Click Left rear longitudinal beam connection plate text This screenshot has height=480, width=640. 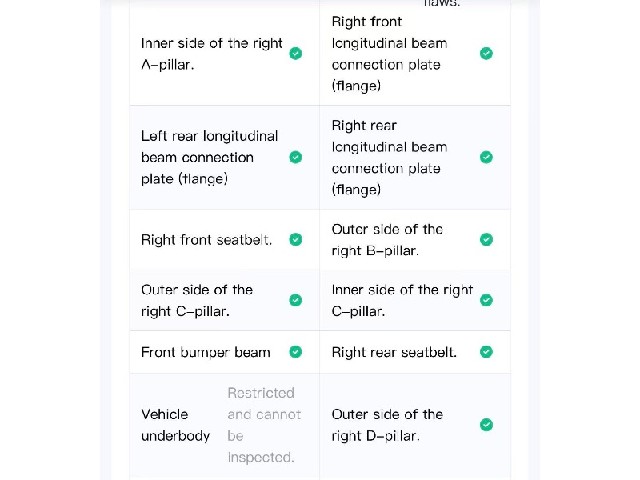pos(209,158)
